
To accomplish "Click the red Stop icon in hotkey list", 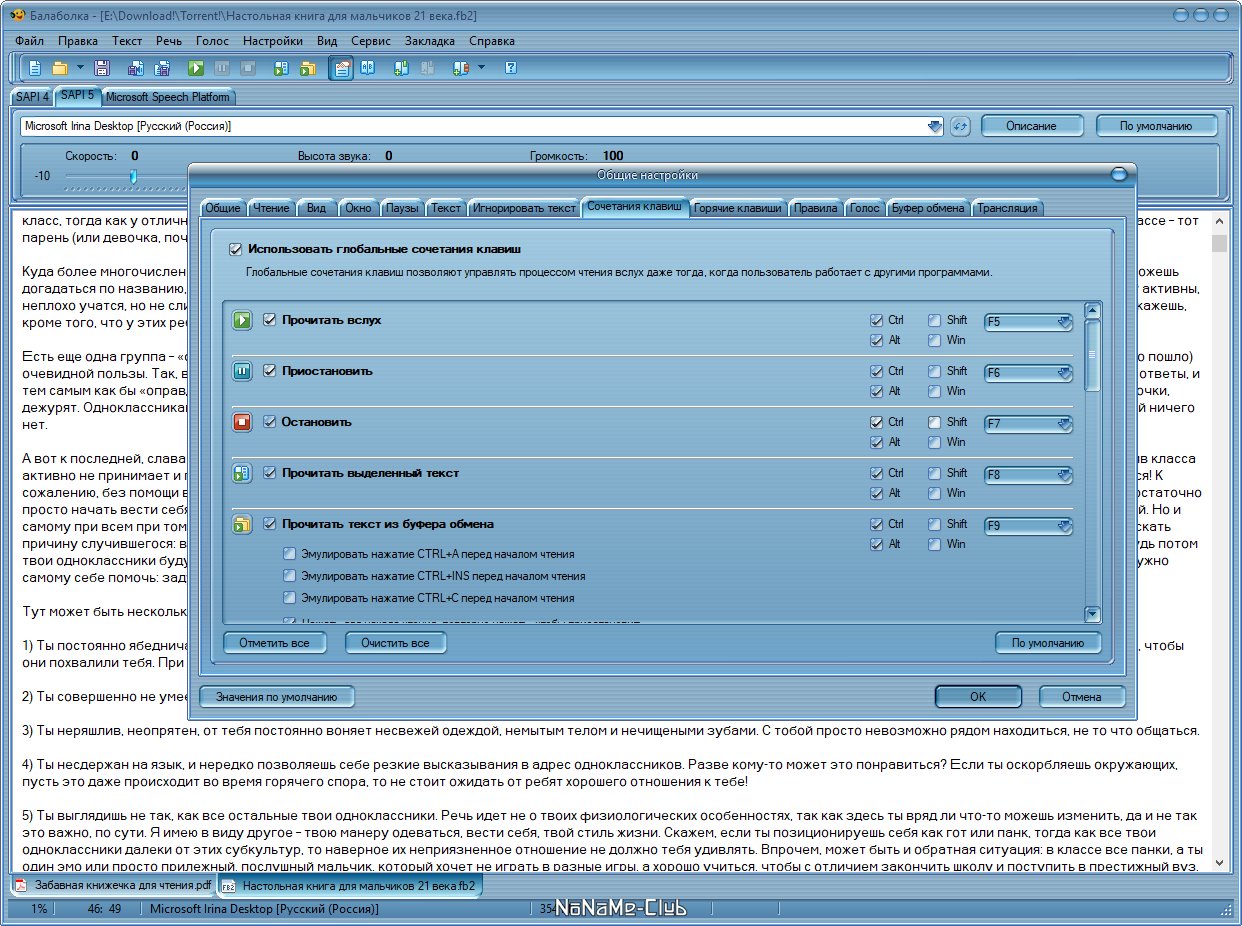I will point(242,422).
